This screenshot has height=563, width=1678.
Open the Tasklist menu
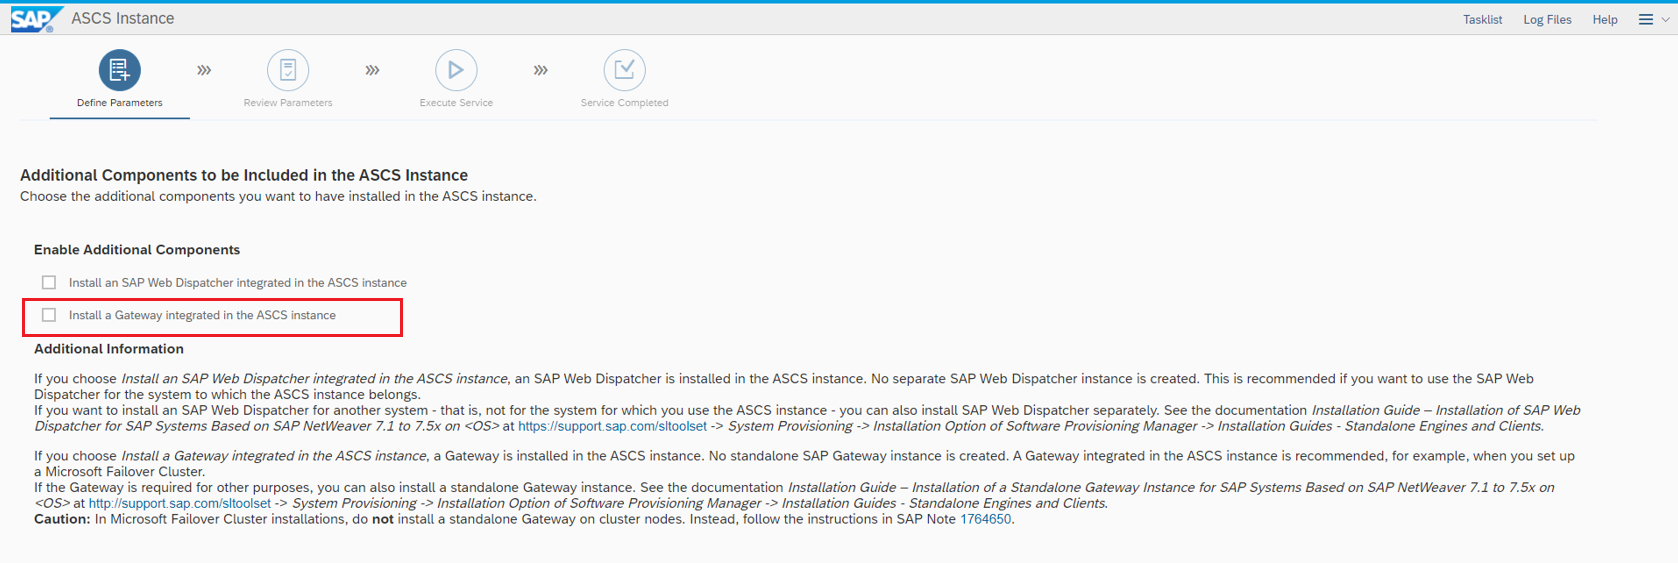1482,19
